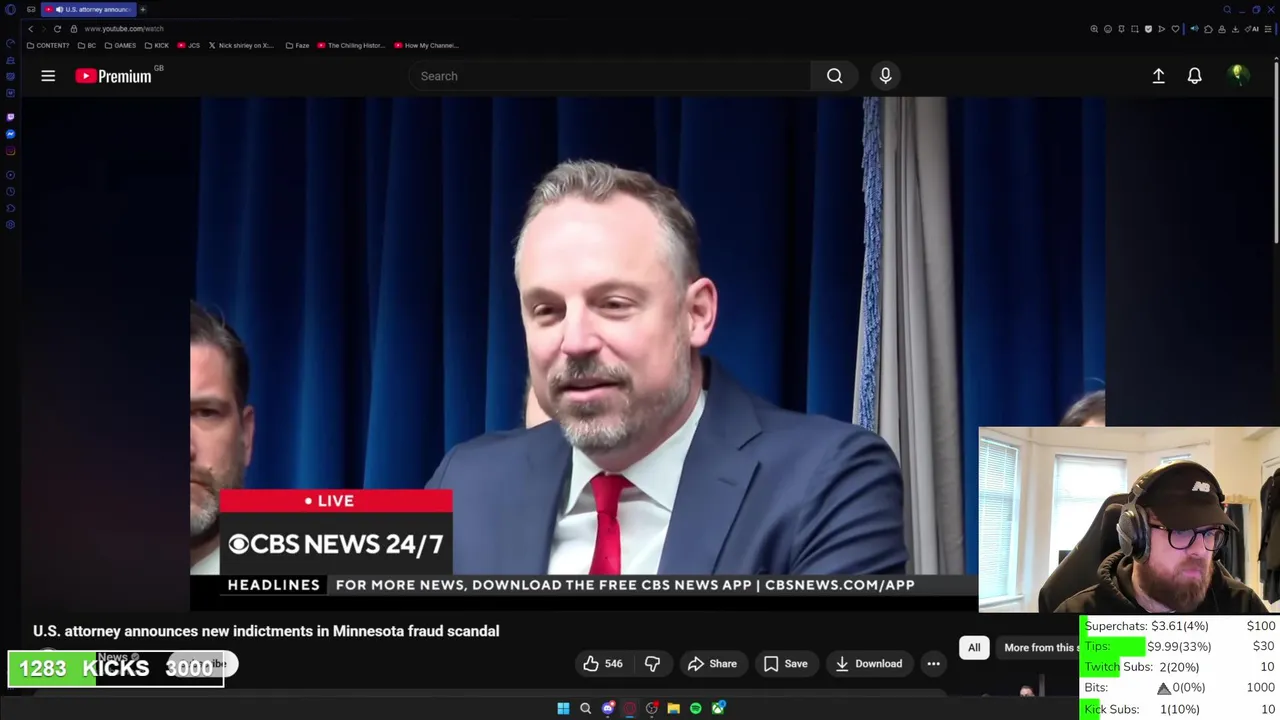
Task: Open the Xbox app from the taskbar
Action: tap(718, 708)
